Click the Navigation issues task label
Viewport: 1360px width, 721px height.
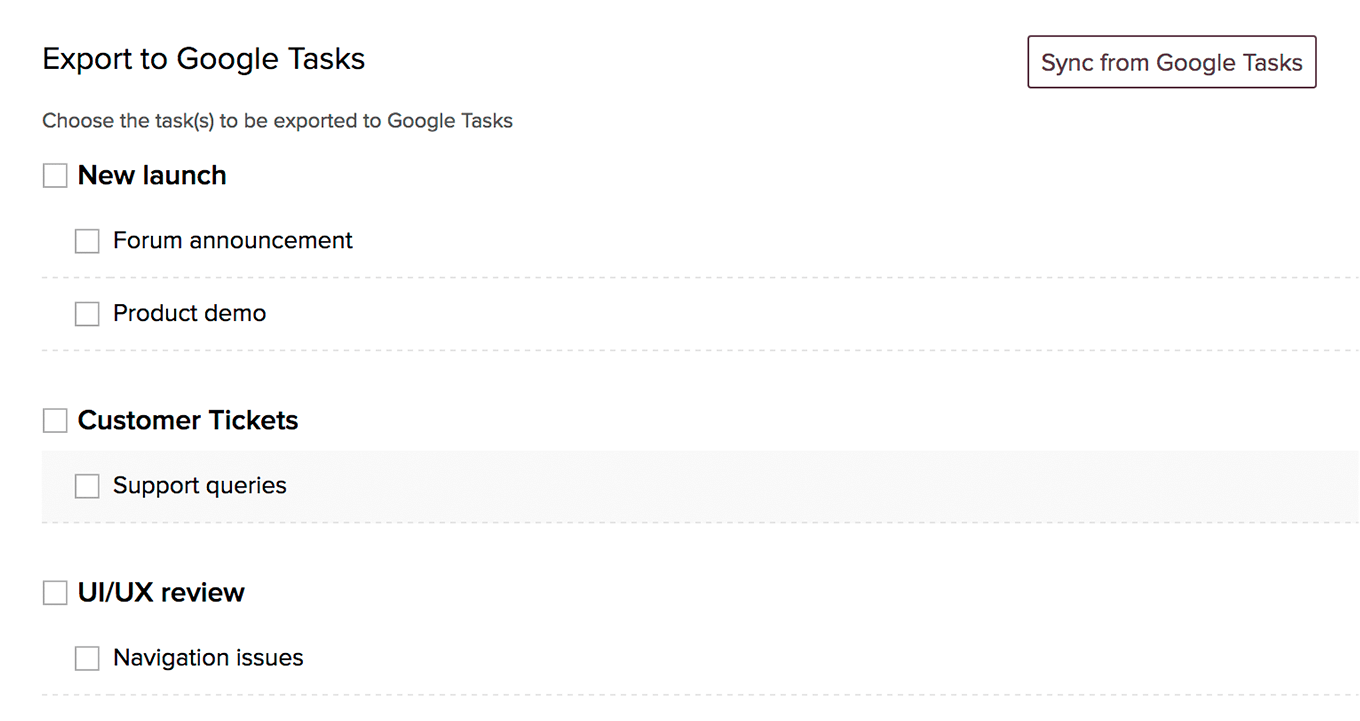[x=208, y=657]
